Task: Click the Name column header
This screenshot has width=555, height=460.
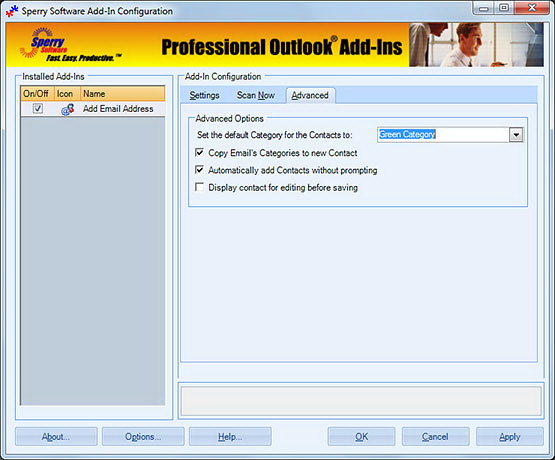Action: point(122,94)
